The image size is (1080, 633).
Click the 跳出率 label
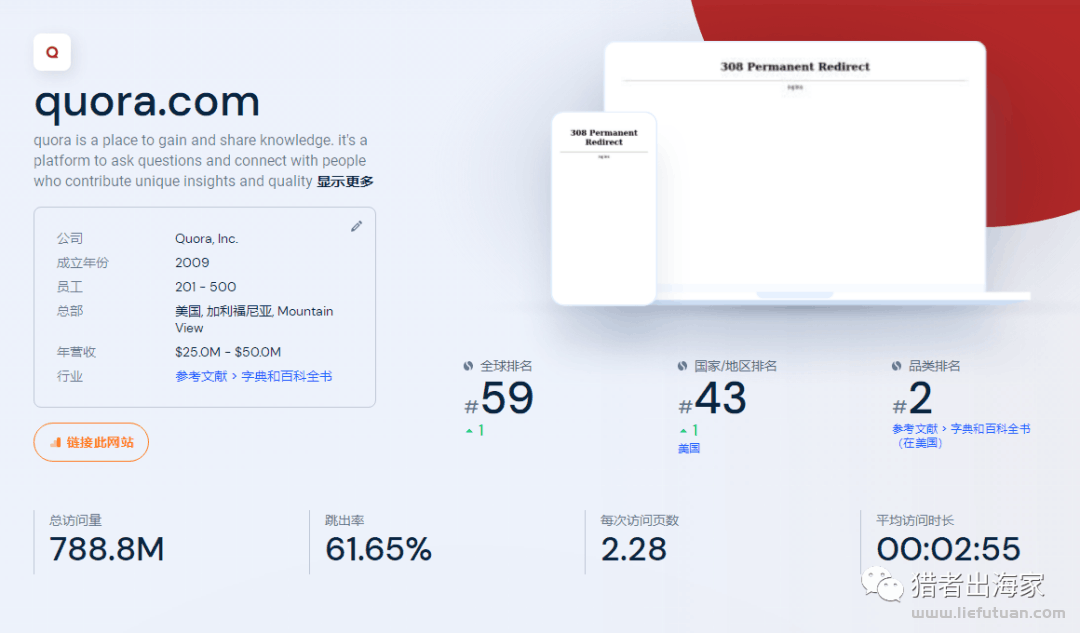[344, 520]
